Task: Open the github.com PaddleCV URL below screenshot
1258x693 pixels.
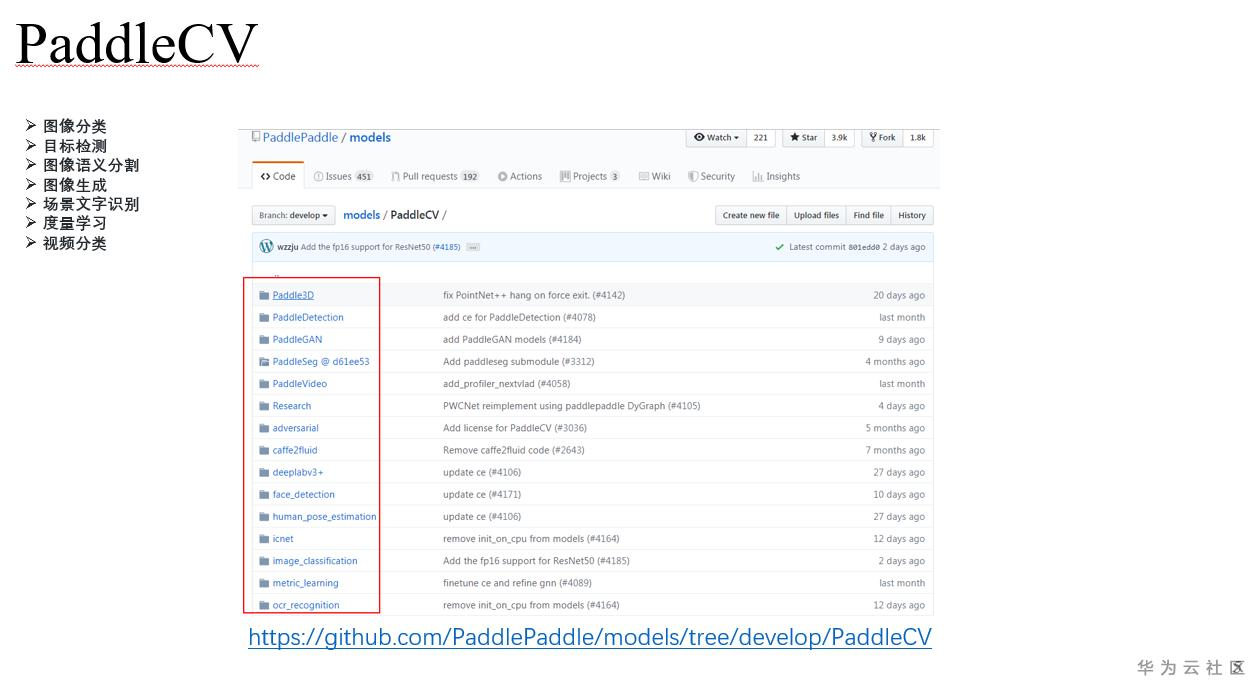Action: pos(590,637)
